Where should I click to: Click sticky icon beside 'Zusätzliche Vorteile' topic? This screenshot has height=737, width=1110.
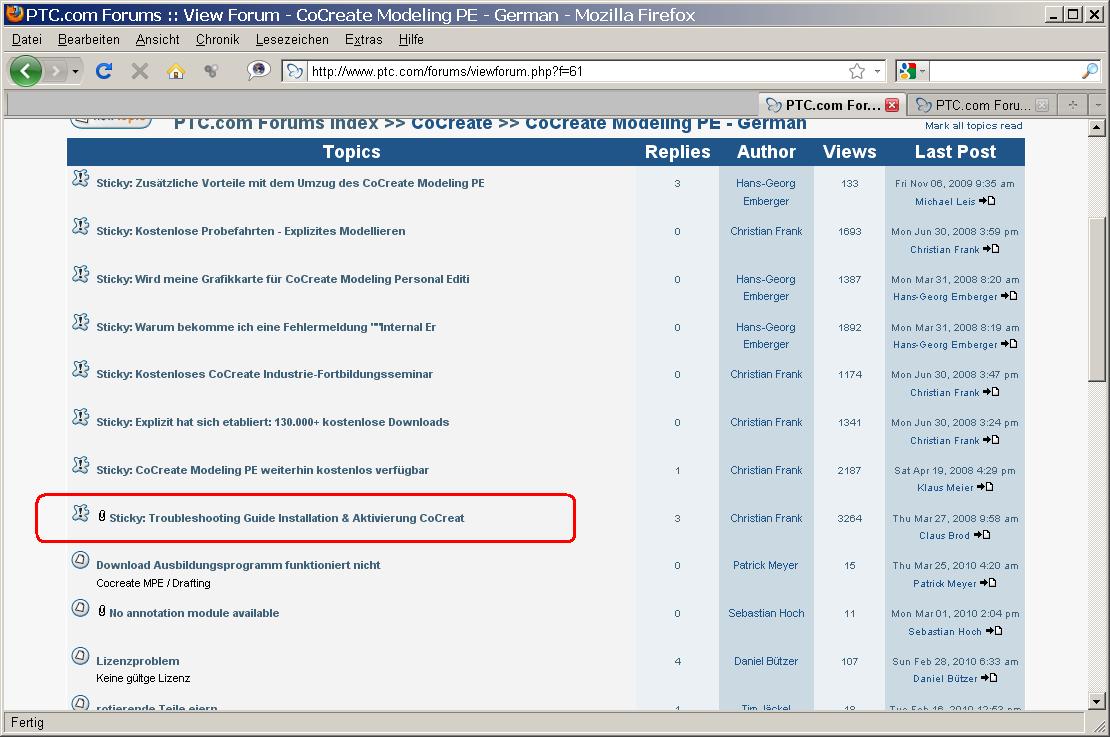coord(81,178)
